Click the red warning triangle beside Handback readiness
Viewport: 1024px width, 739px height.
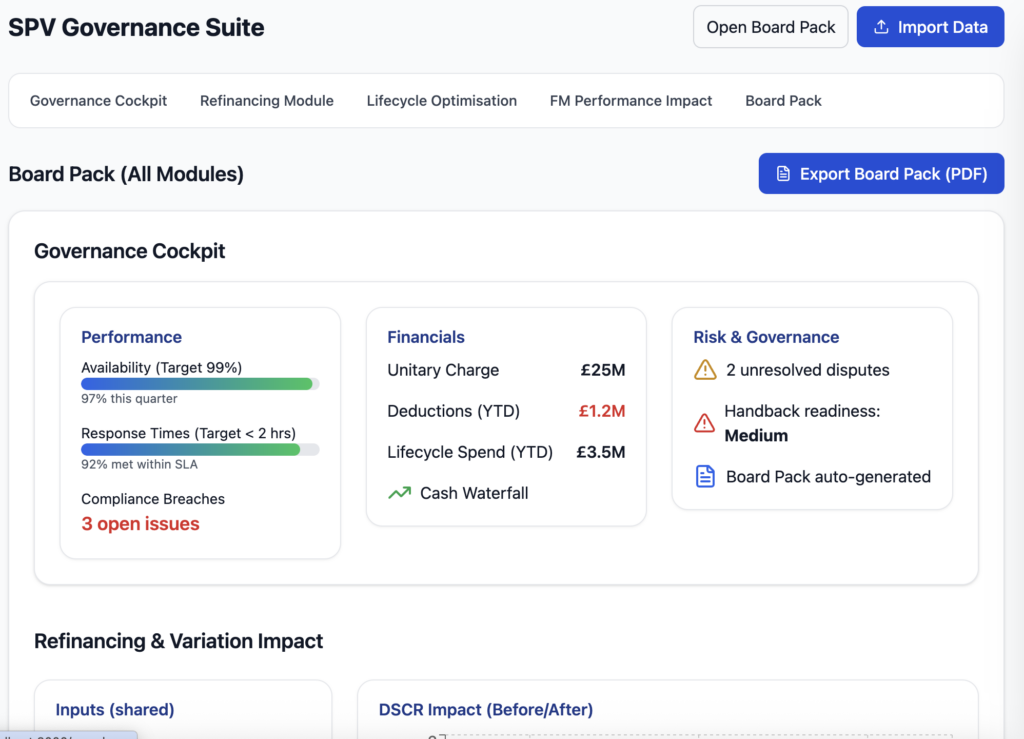(705, 423)
